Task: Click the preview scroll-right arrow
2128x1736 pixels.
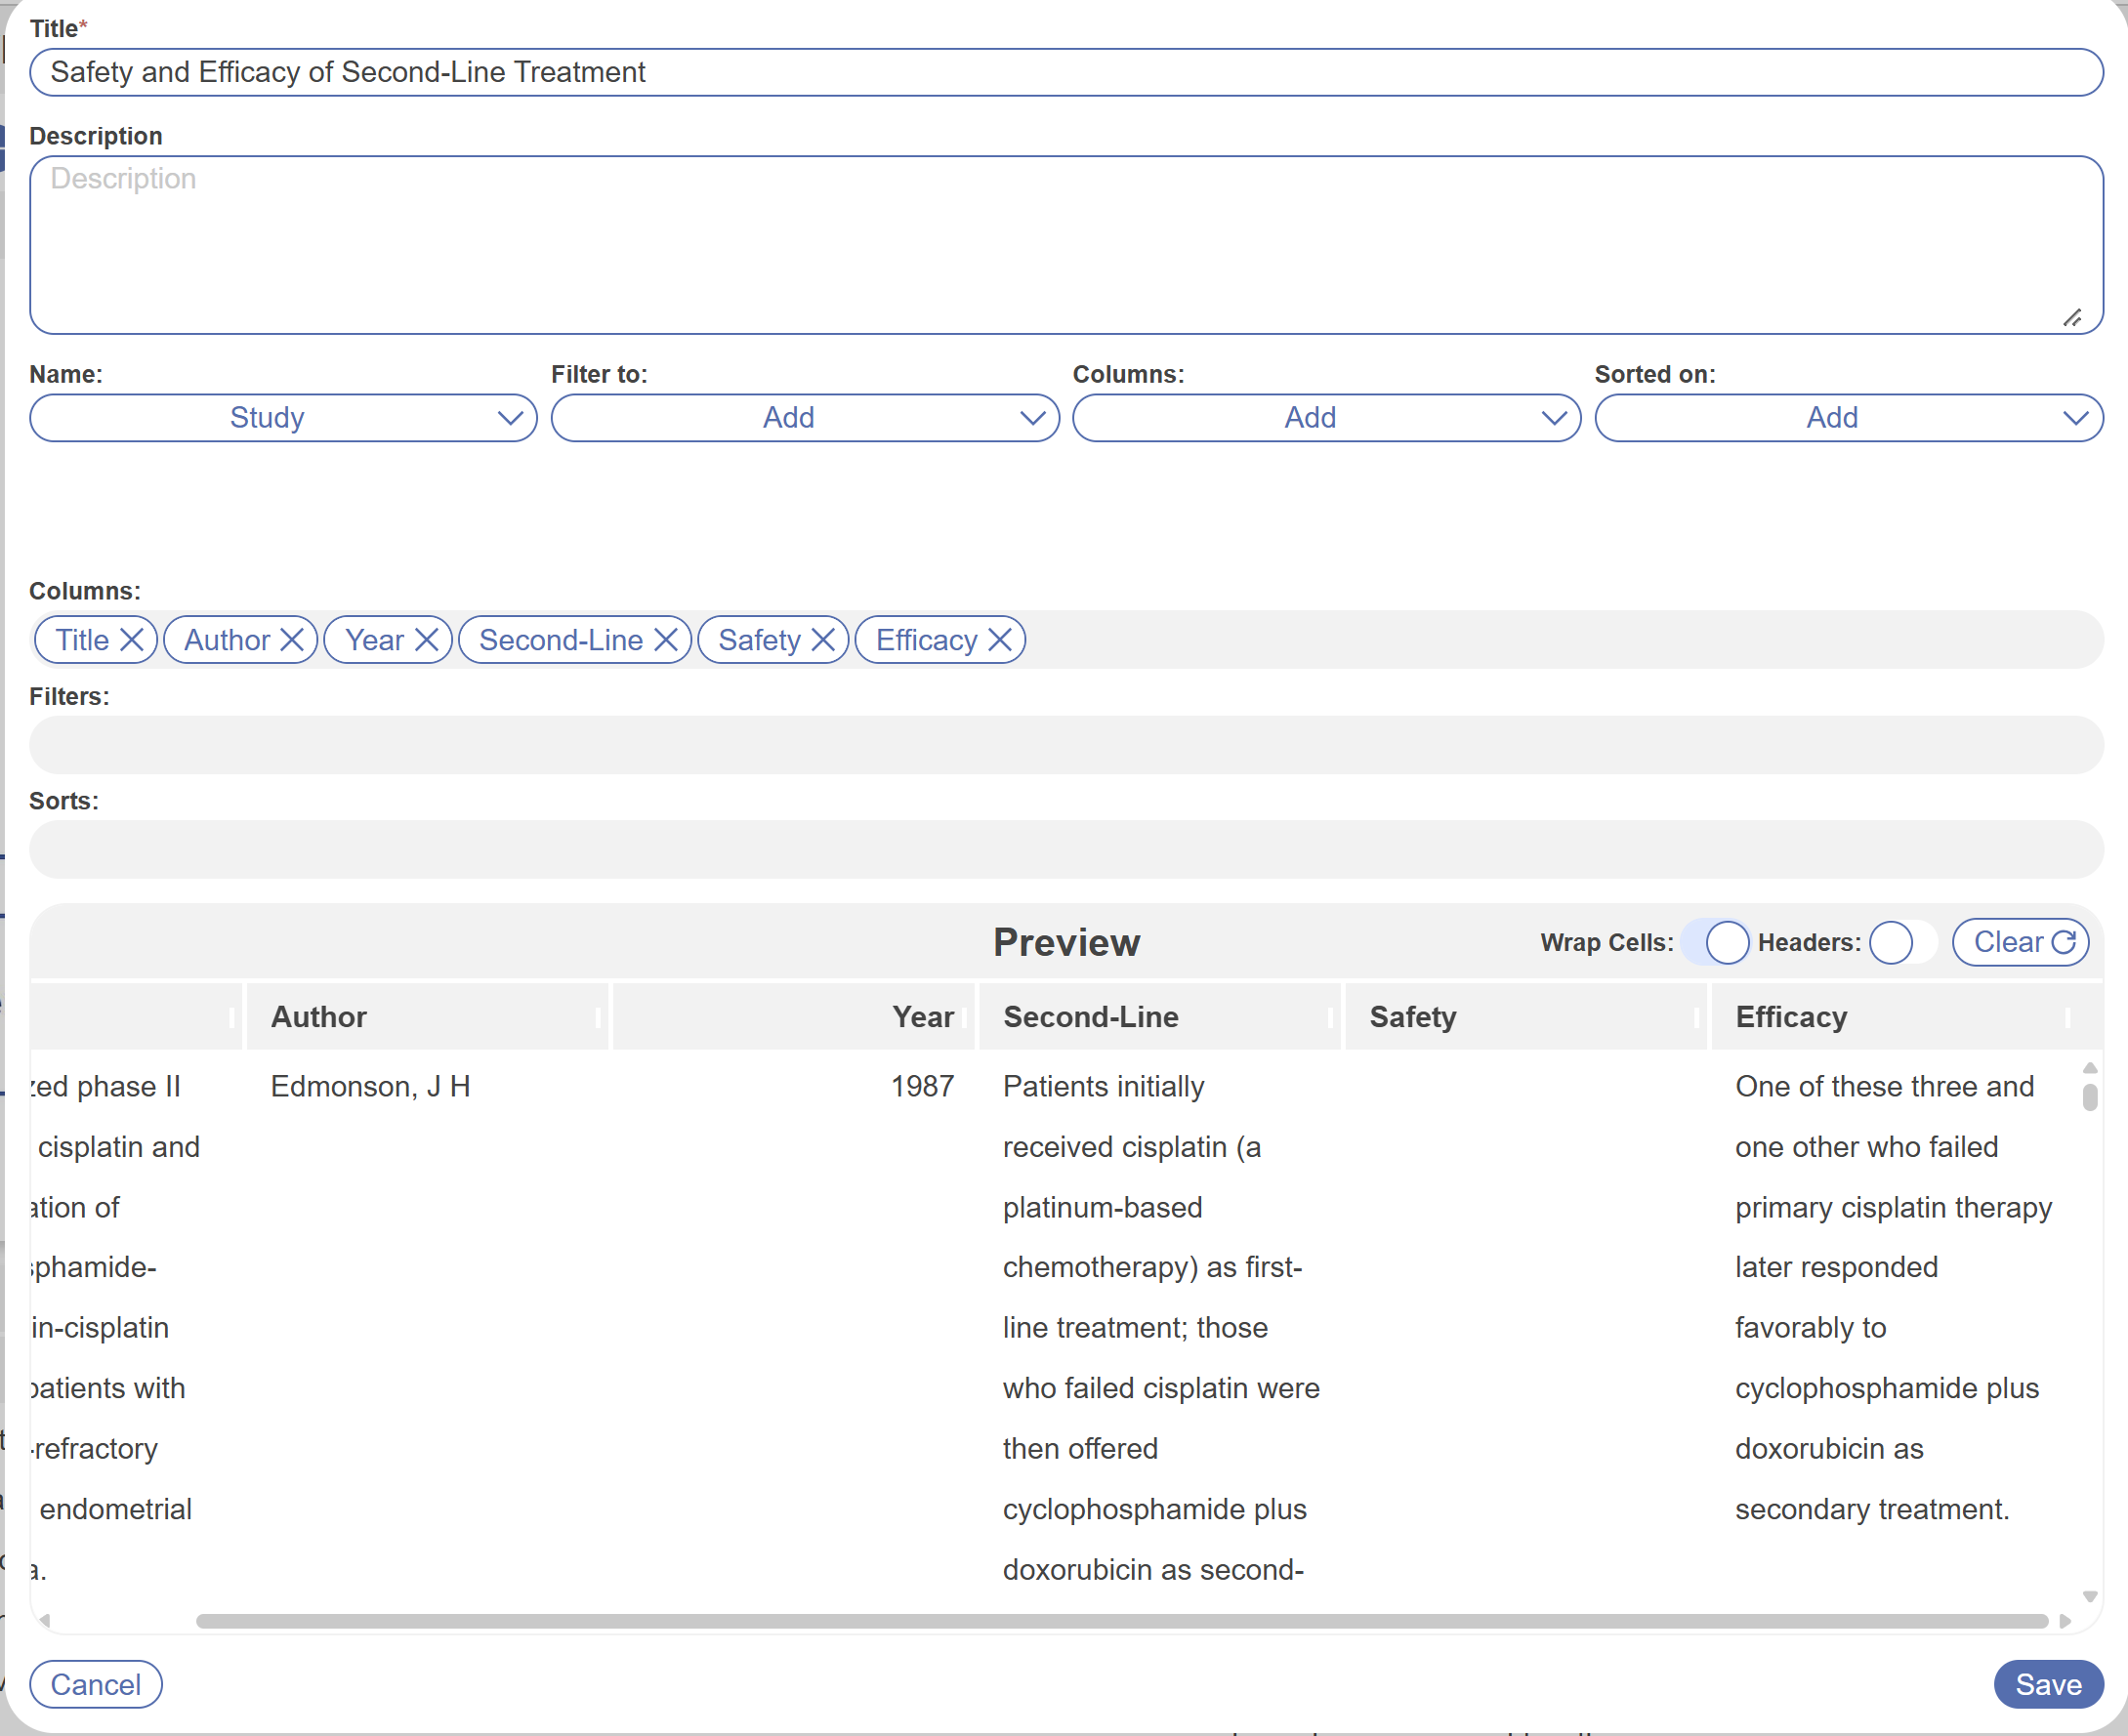Action: point(2065,1621)
